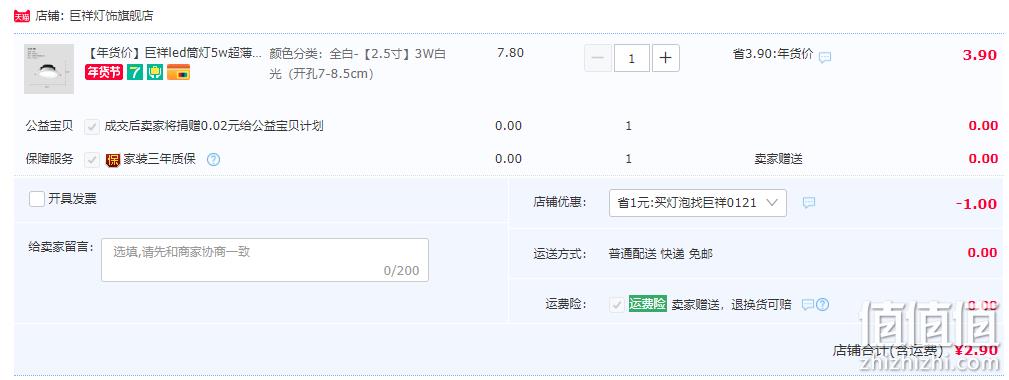
Task: Open the 巨祥灯饰旗舰店 store link
Action: point(111,17)
